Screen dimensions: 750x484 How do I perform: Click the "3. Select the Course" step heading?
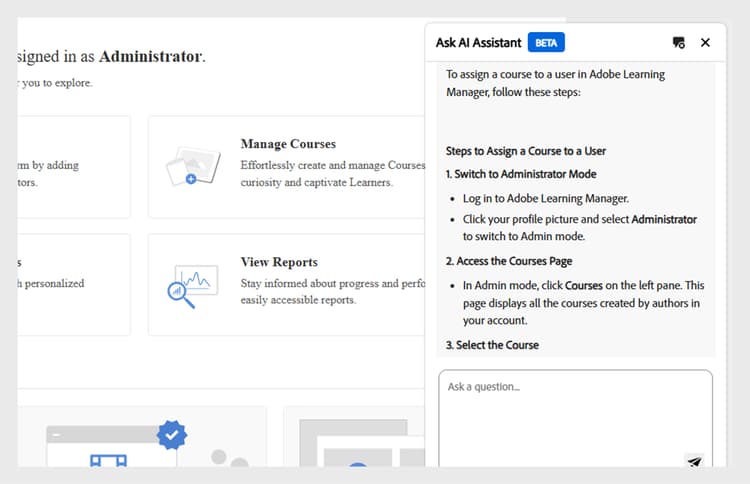[492, 345]
